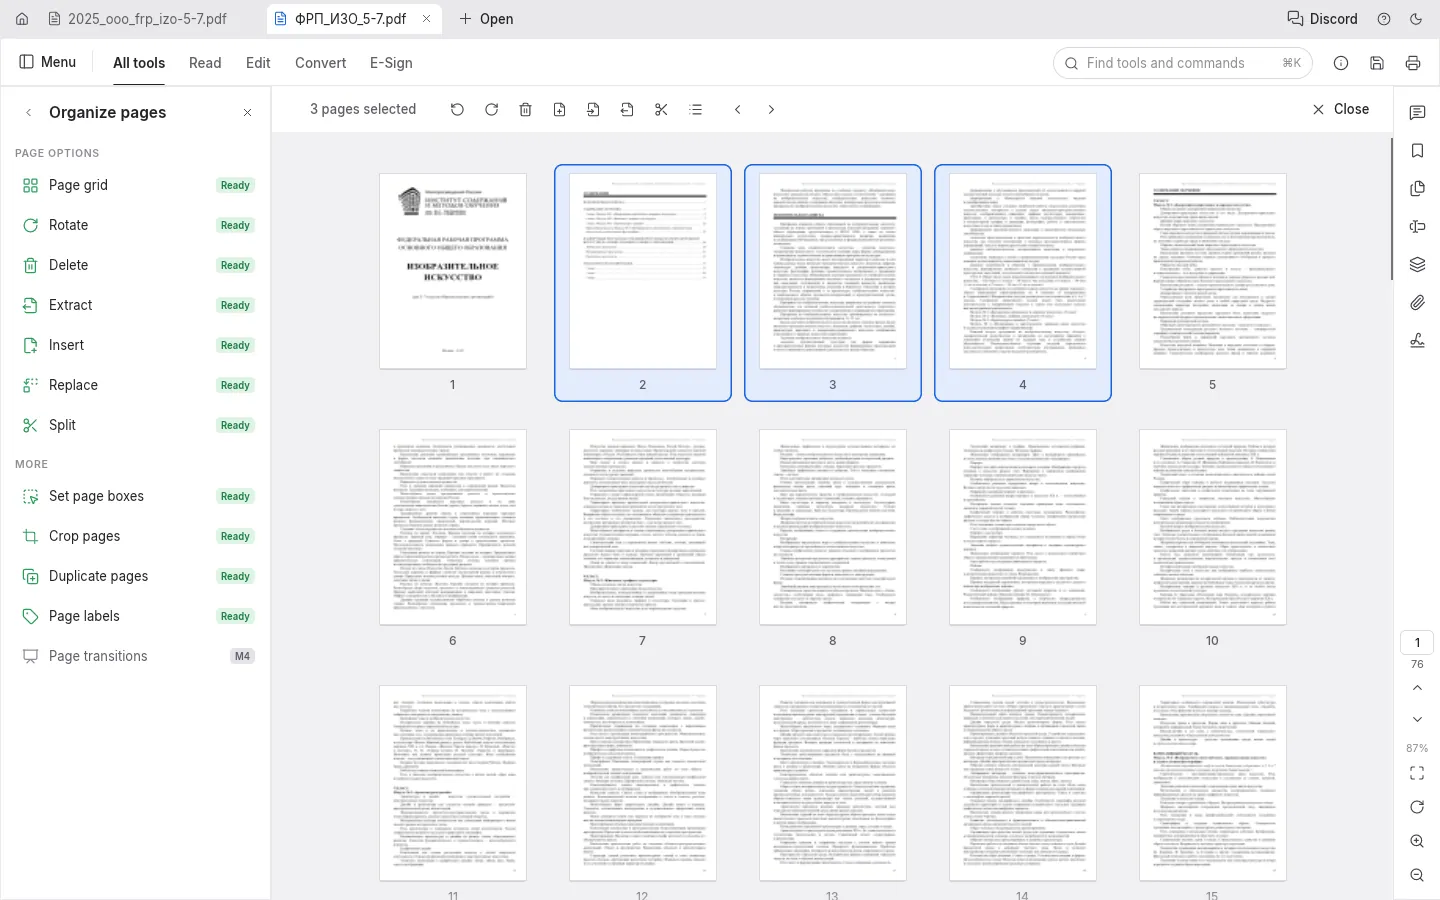Choose the Delete page option
Viewport: 1440px width, 900px height.
[x=138, y=265]
